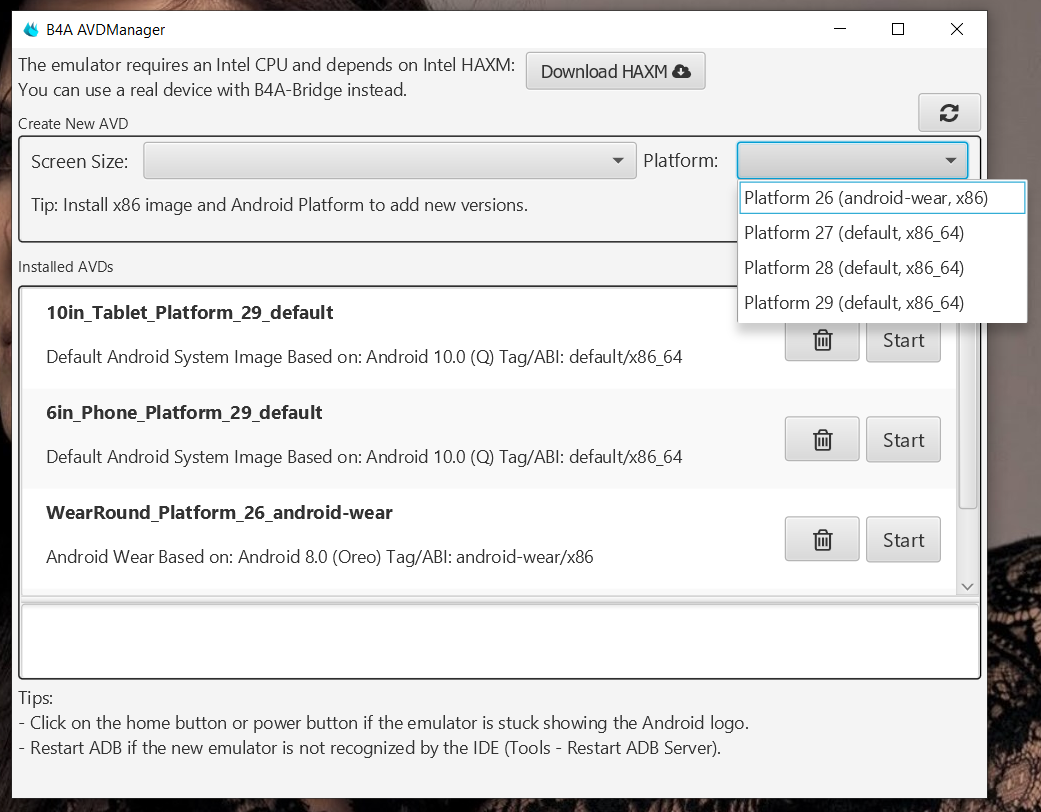Viewport: 1041px width, 812px height.
Task: Minimize the B4A AVDManager window
Action: [840, 29]
